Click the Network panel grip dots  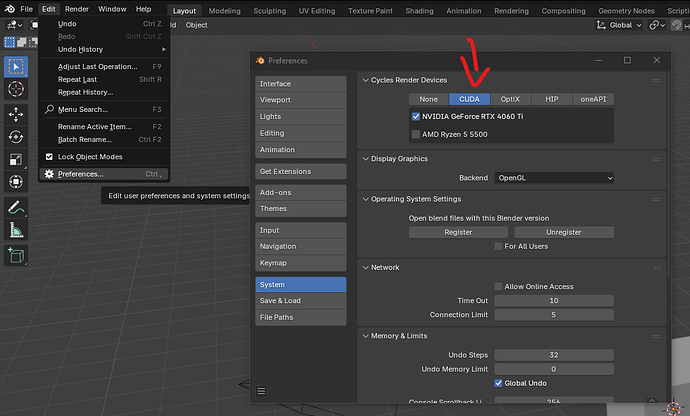coord(657,268)
